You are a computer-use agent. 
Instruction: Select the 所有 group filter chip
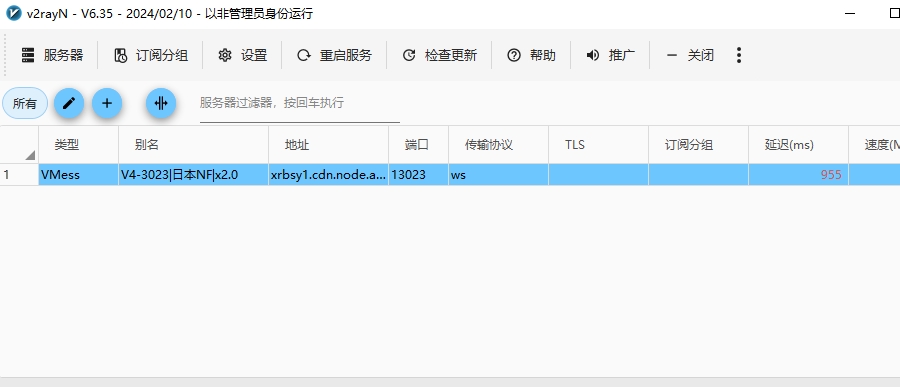pyautogui.click(x=25, y=103)
